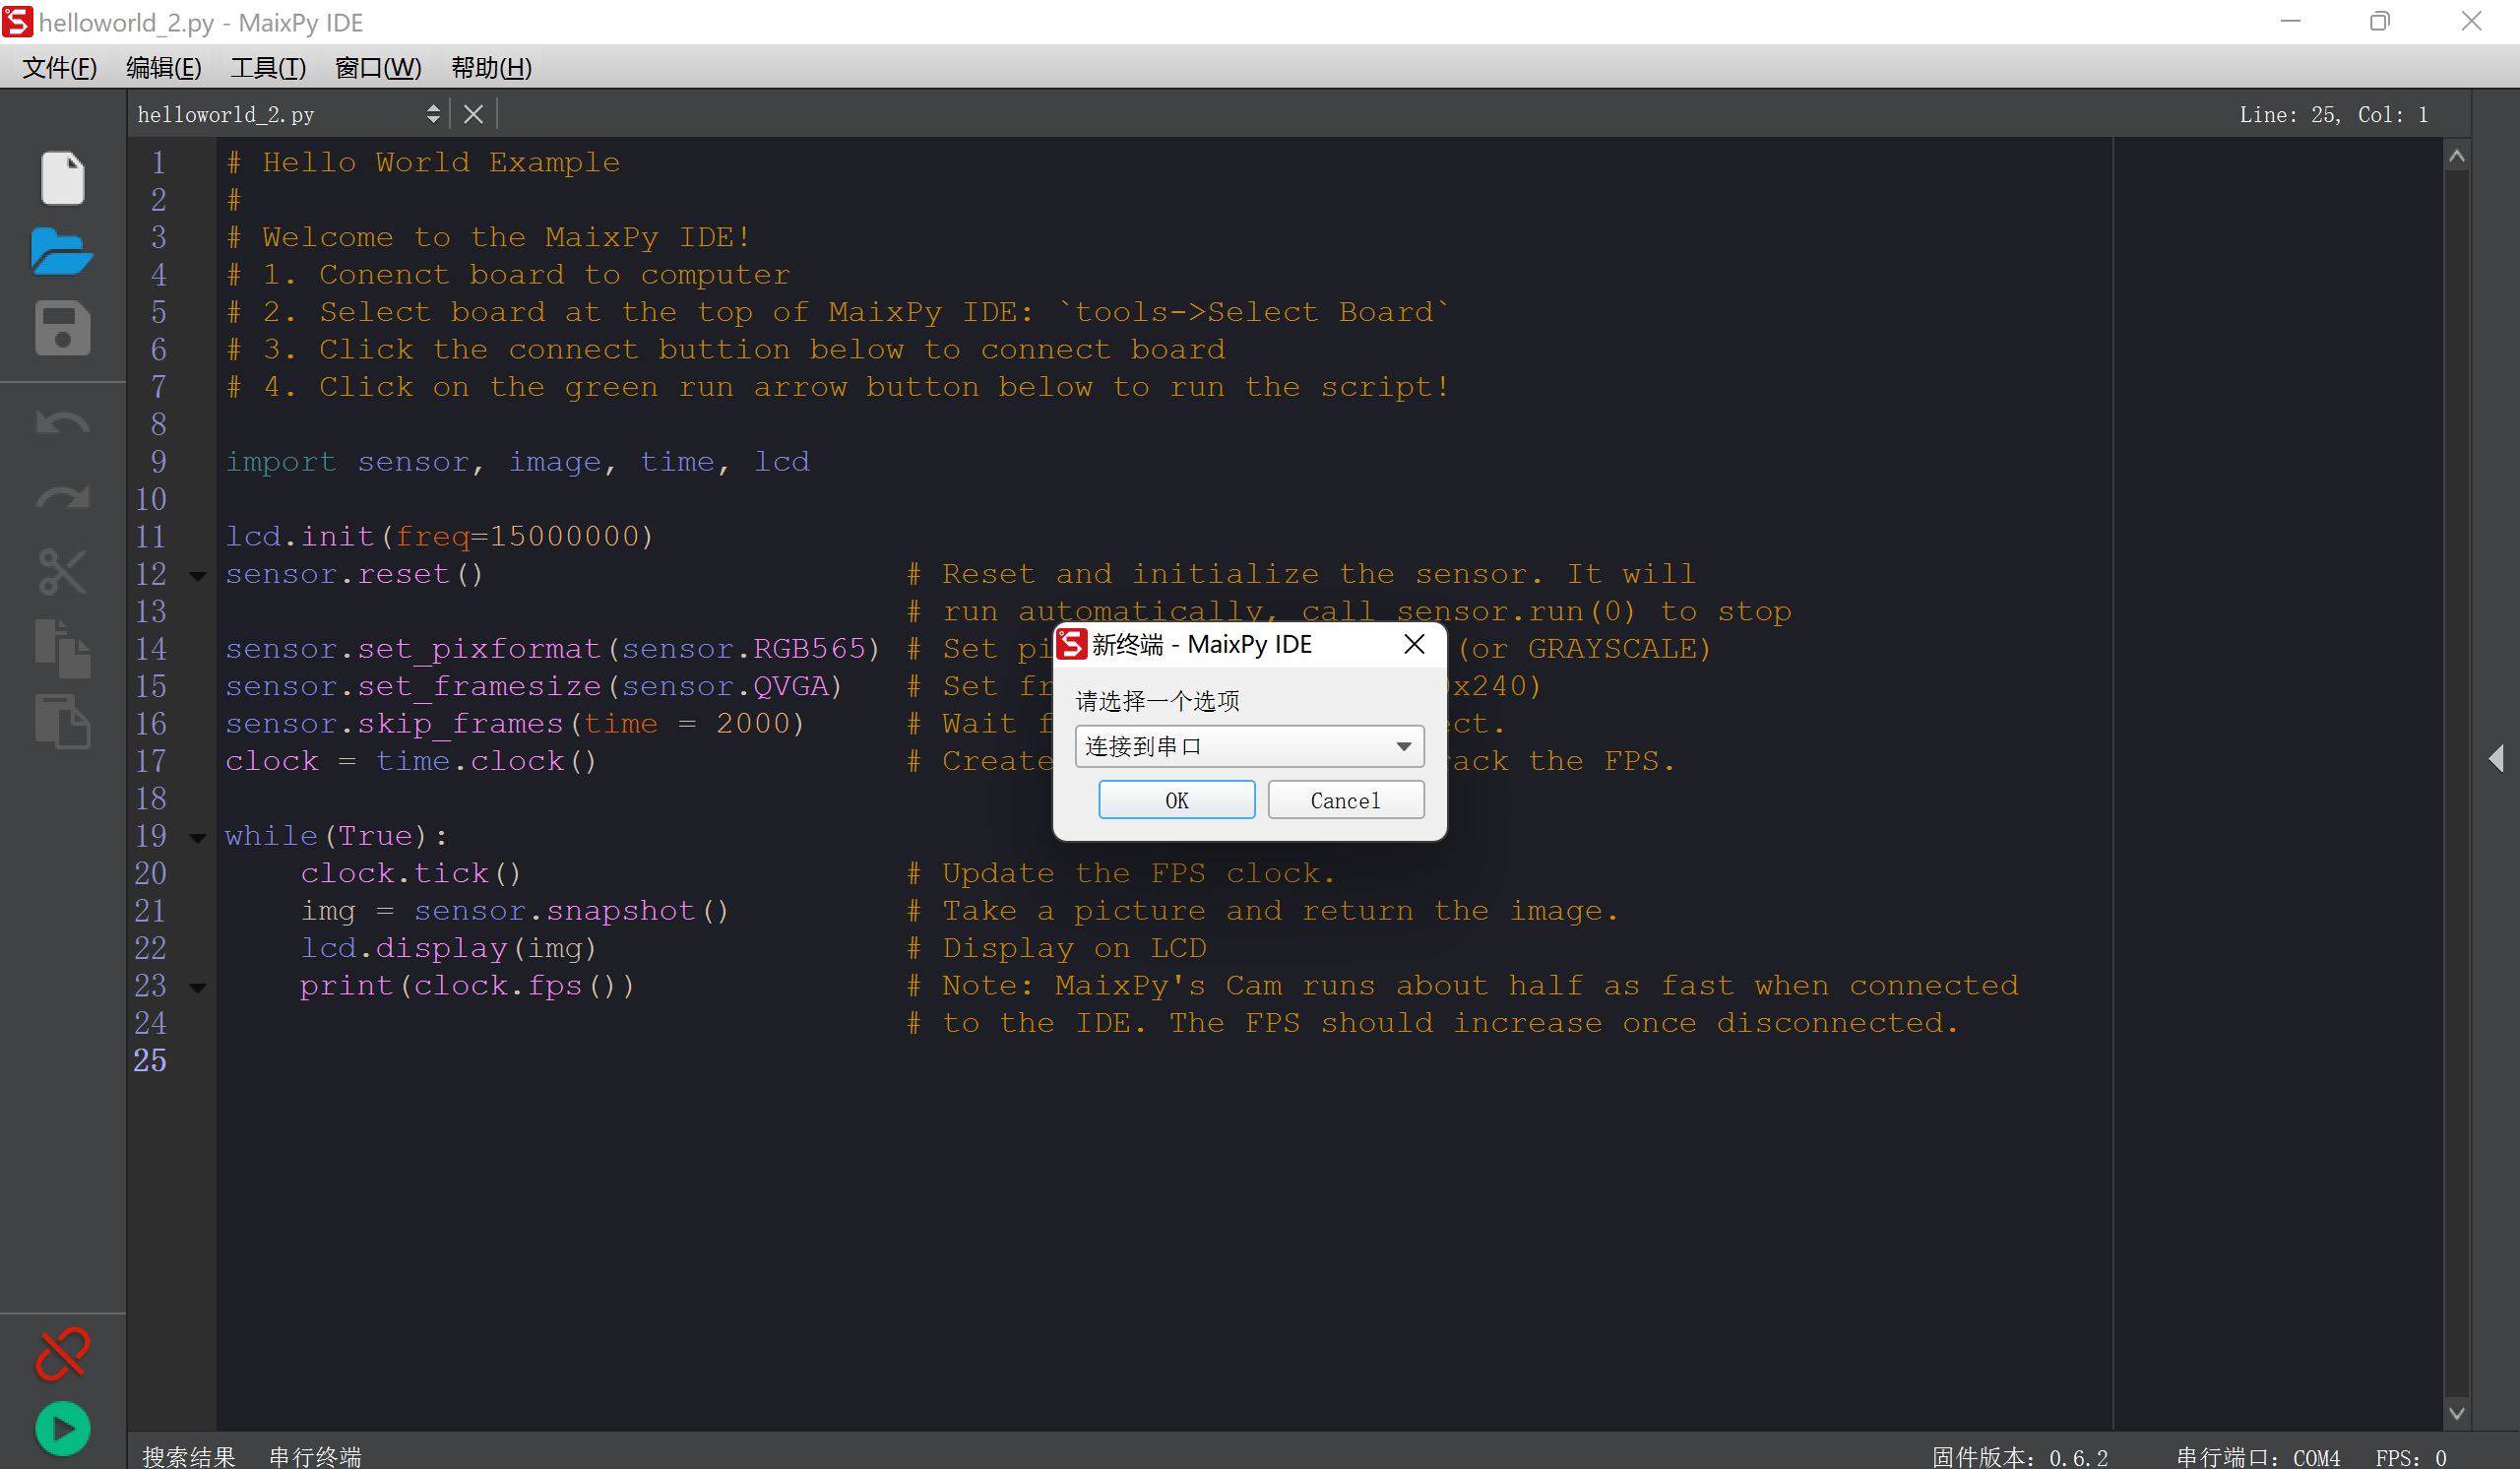Click scrollbar down arrow in editor

pos(2456,1412)
